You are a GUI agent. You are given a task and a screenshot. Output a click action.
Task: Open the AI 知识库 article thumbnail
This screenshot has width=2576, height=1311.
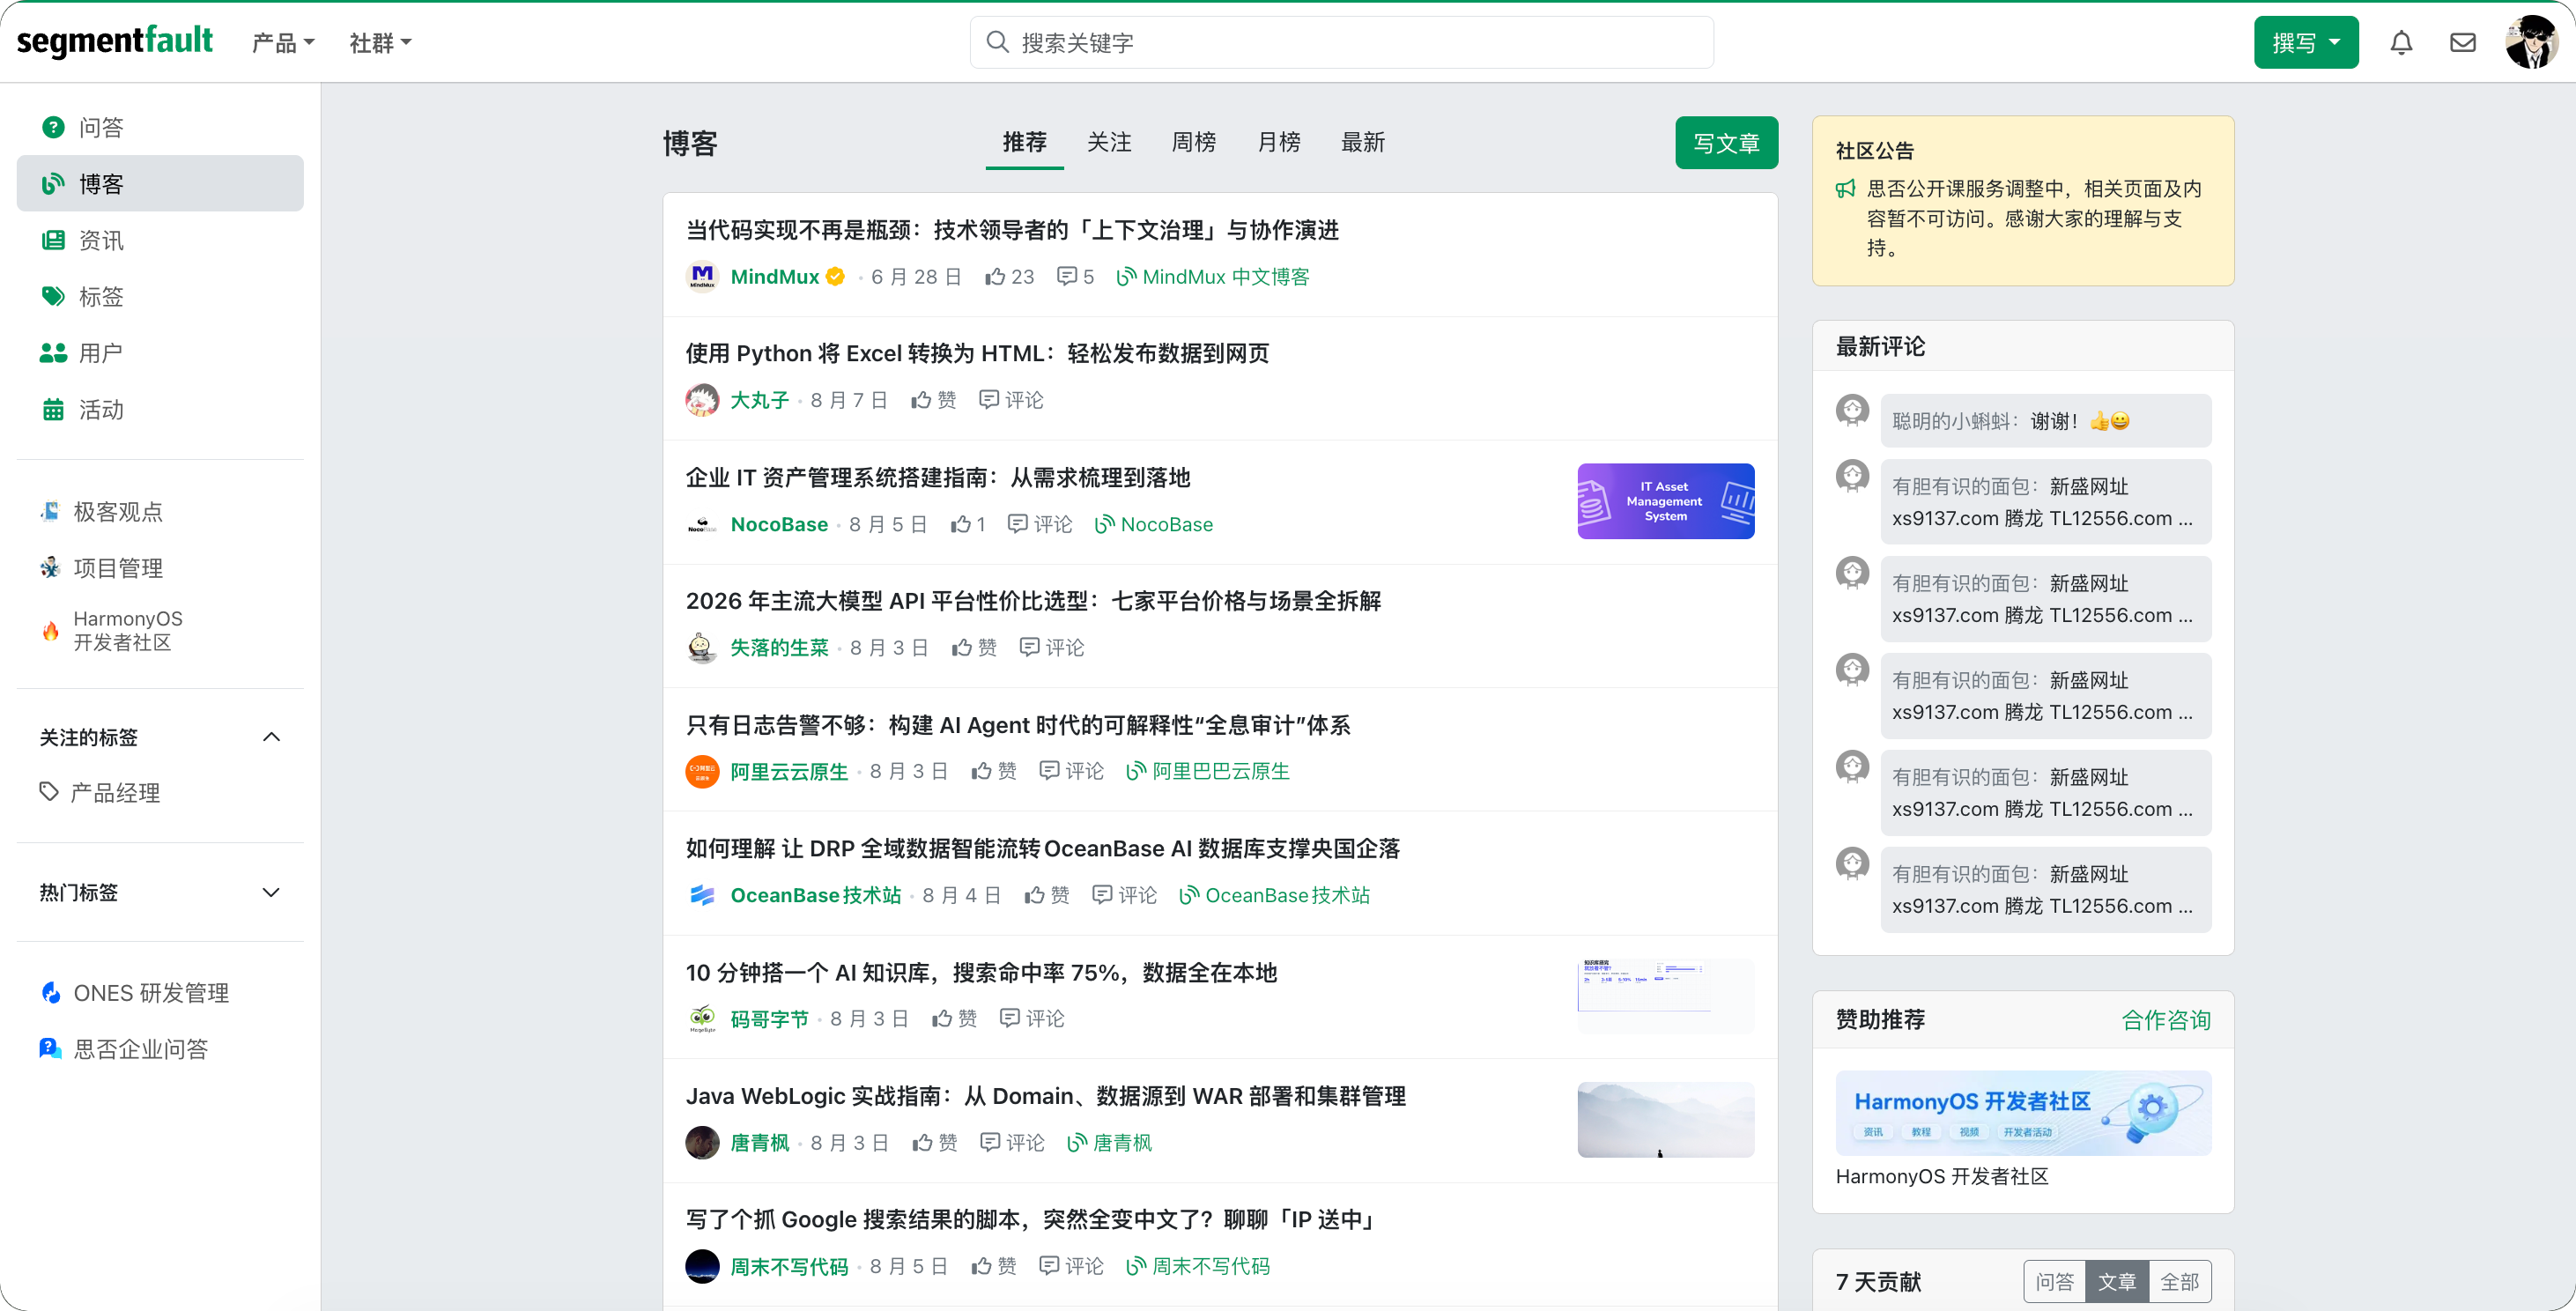(x=1665, y=995)
